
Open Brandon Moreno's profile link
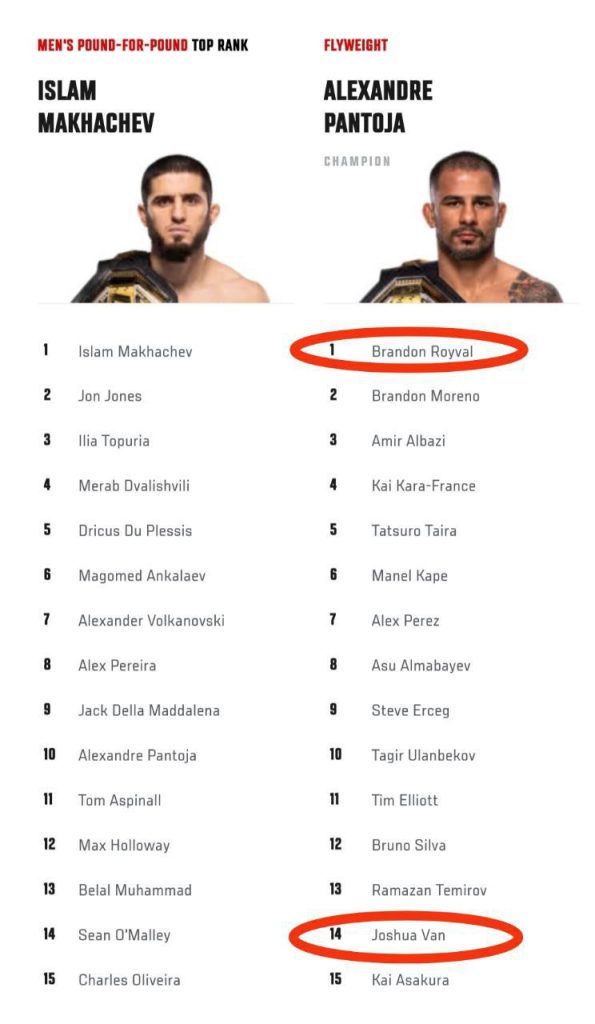pyautogui.click(x=425, y=396)
